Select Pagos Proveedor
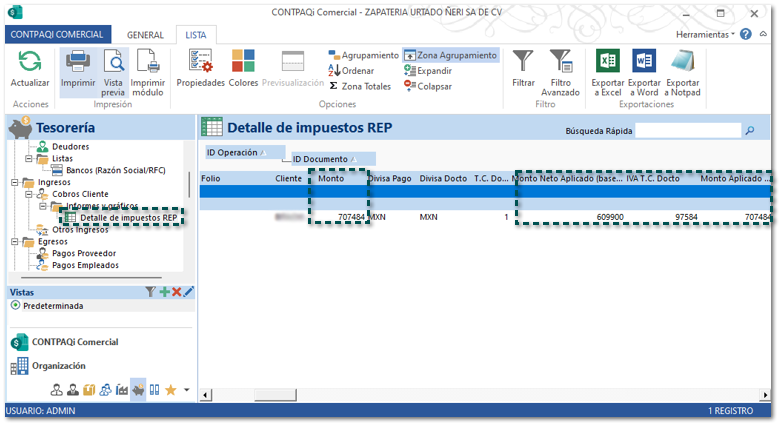Viewport: 784px width, 426px height. pyautogui.click(x=84, y=254)
